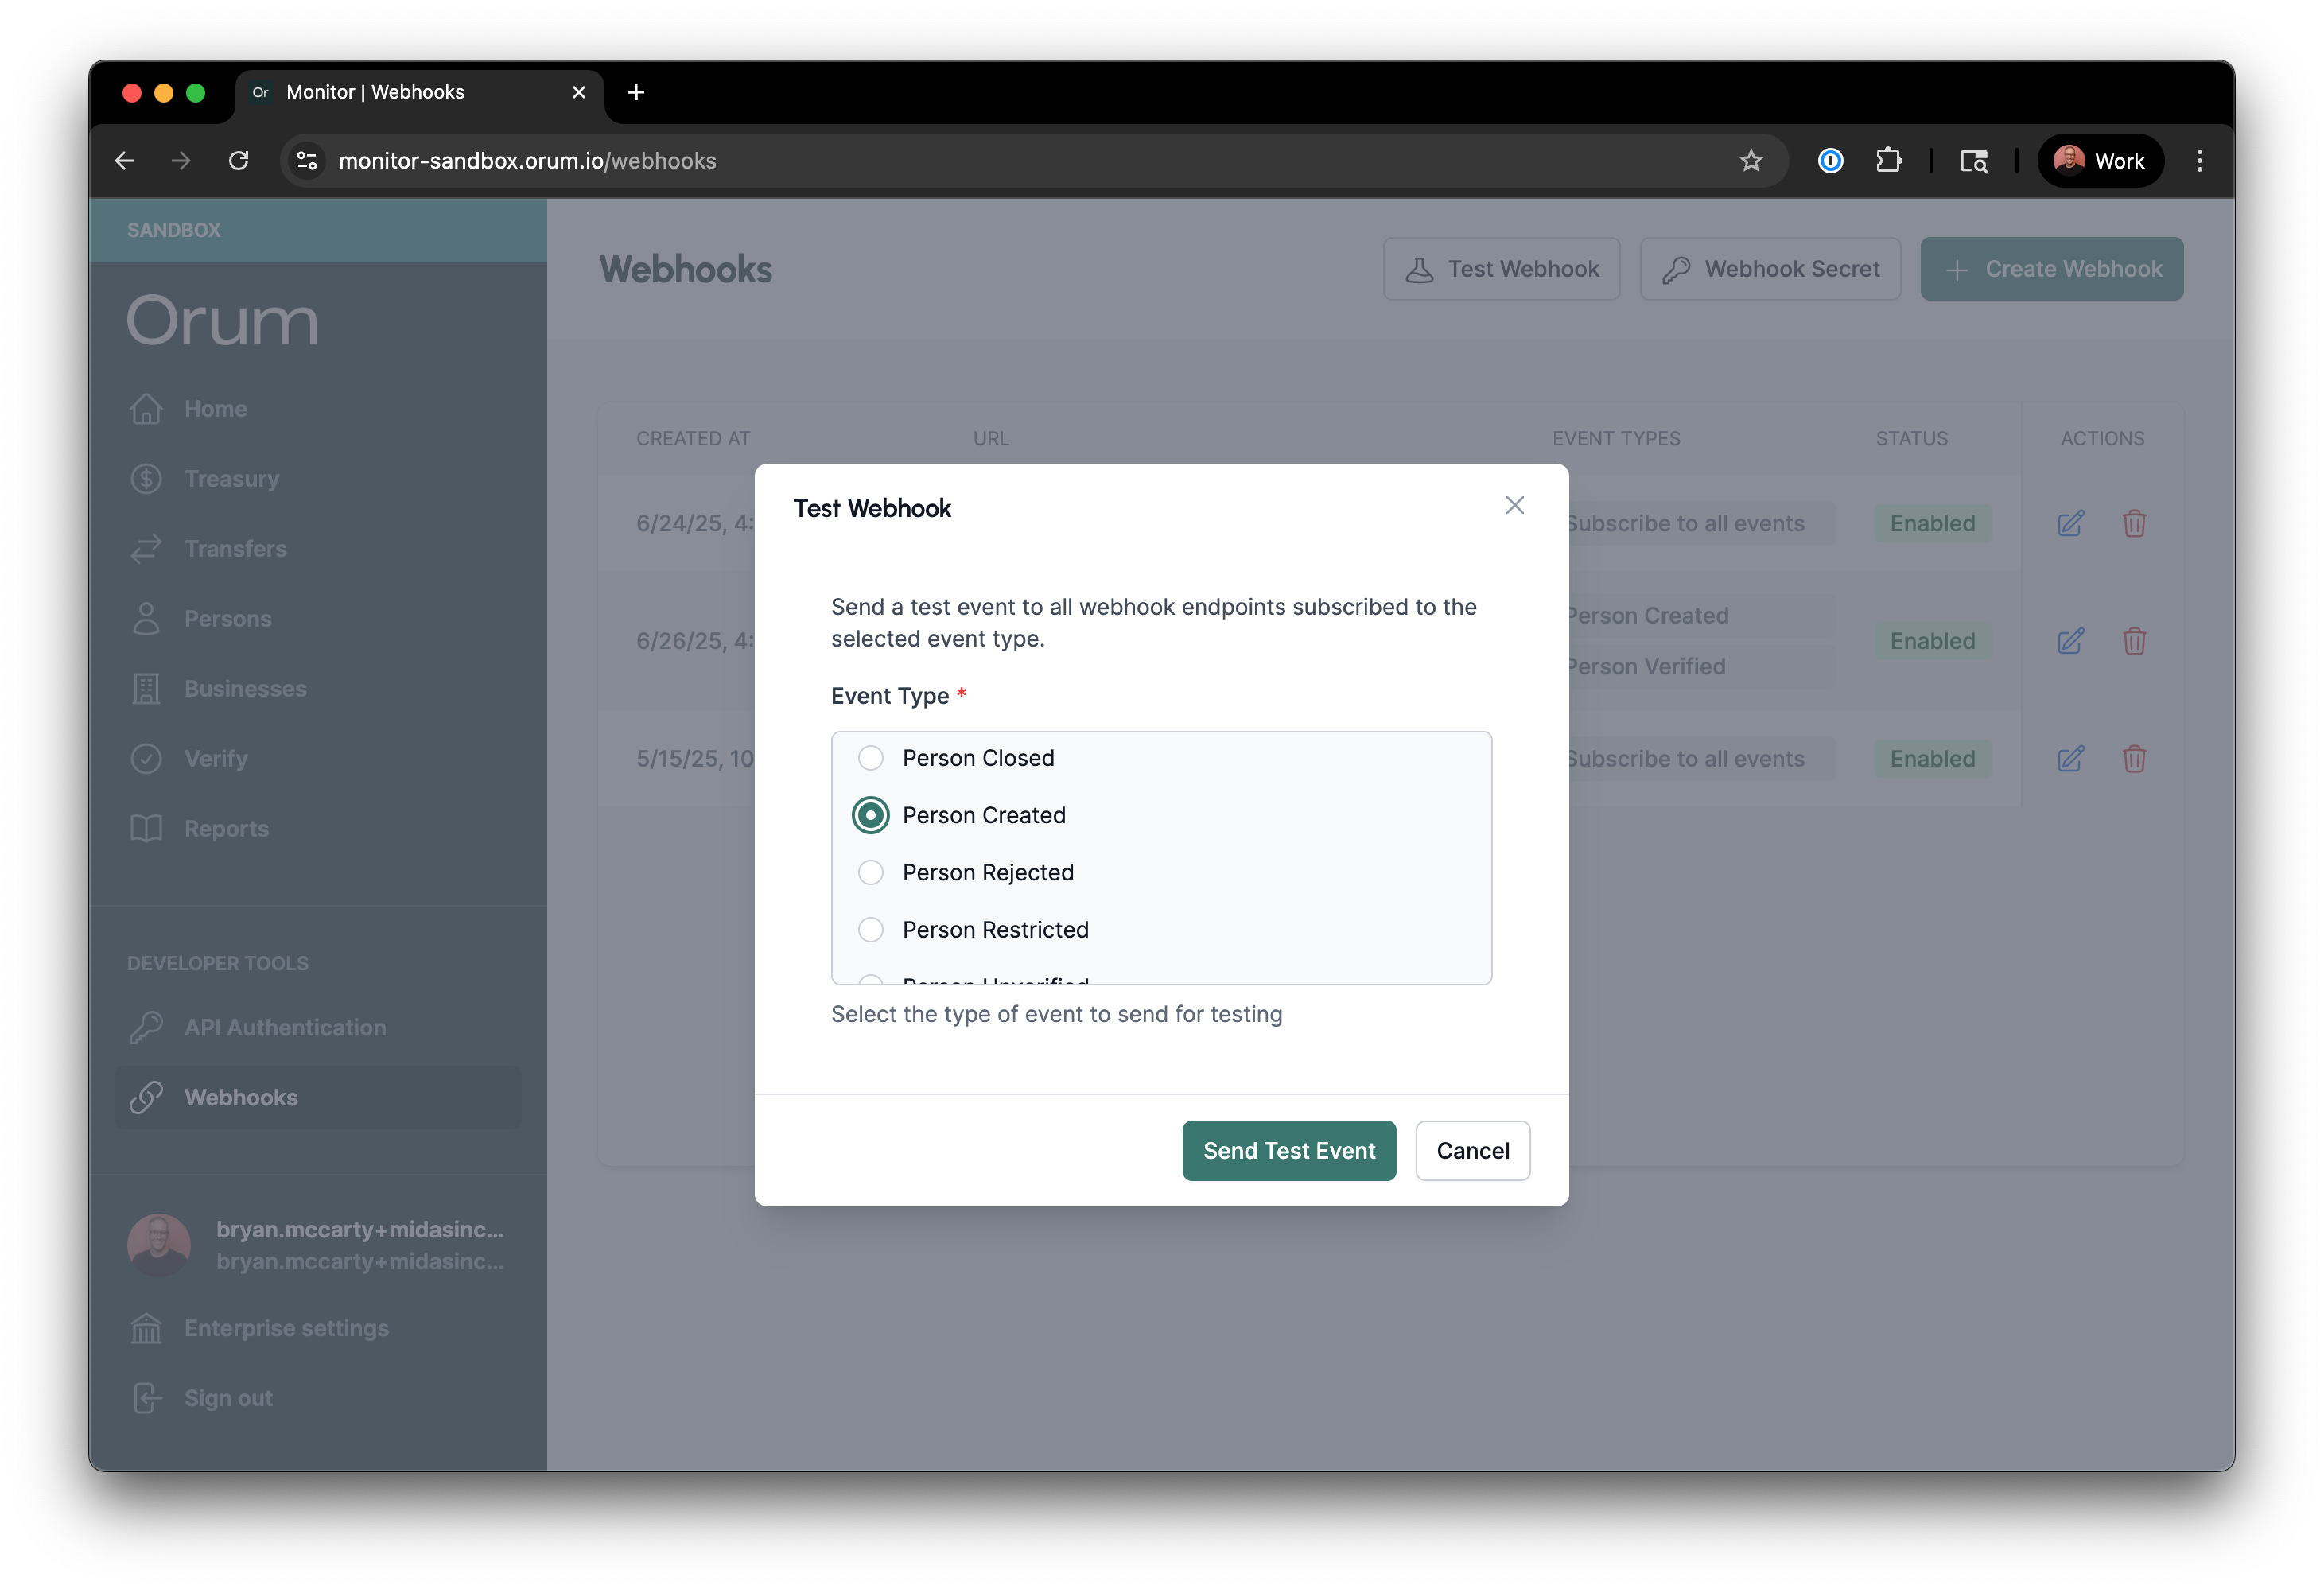Open a new browser tab

tap(636, 92)
